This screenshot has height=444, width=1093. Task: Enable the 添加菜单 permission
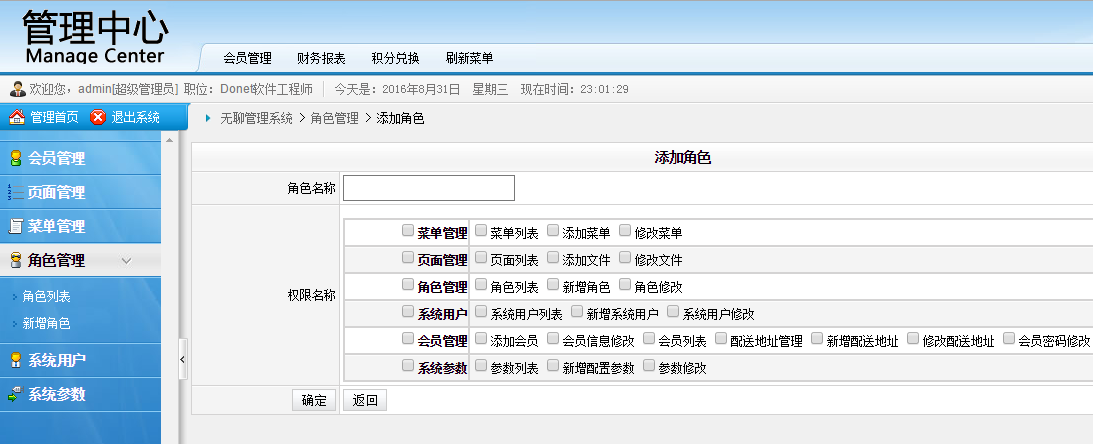coord(553,230)
